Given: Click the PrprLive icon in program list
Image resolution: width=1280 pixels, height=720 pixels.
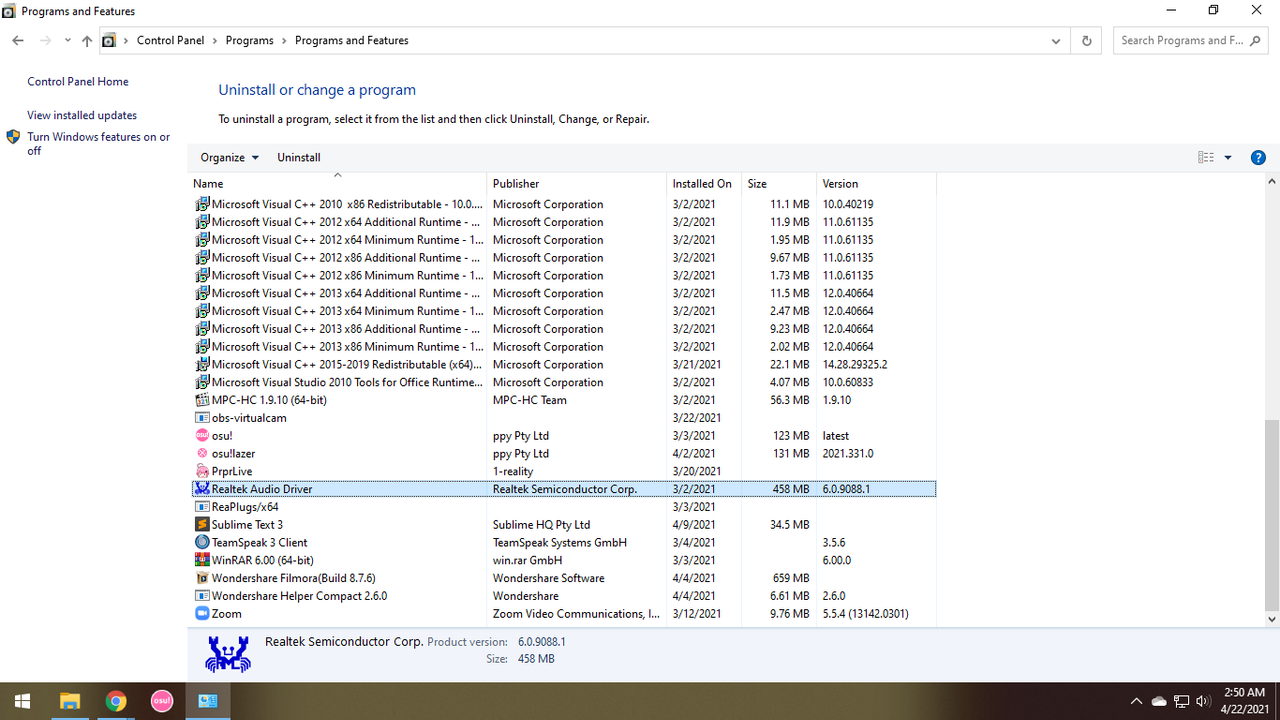Looking at the screenshot, I should click(202, 471).
